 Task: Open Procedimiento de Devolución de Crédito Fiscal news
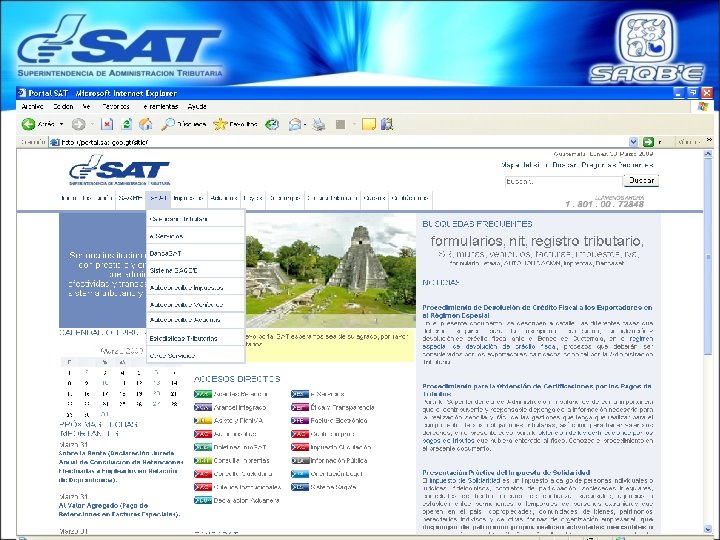click(537, 311)
